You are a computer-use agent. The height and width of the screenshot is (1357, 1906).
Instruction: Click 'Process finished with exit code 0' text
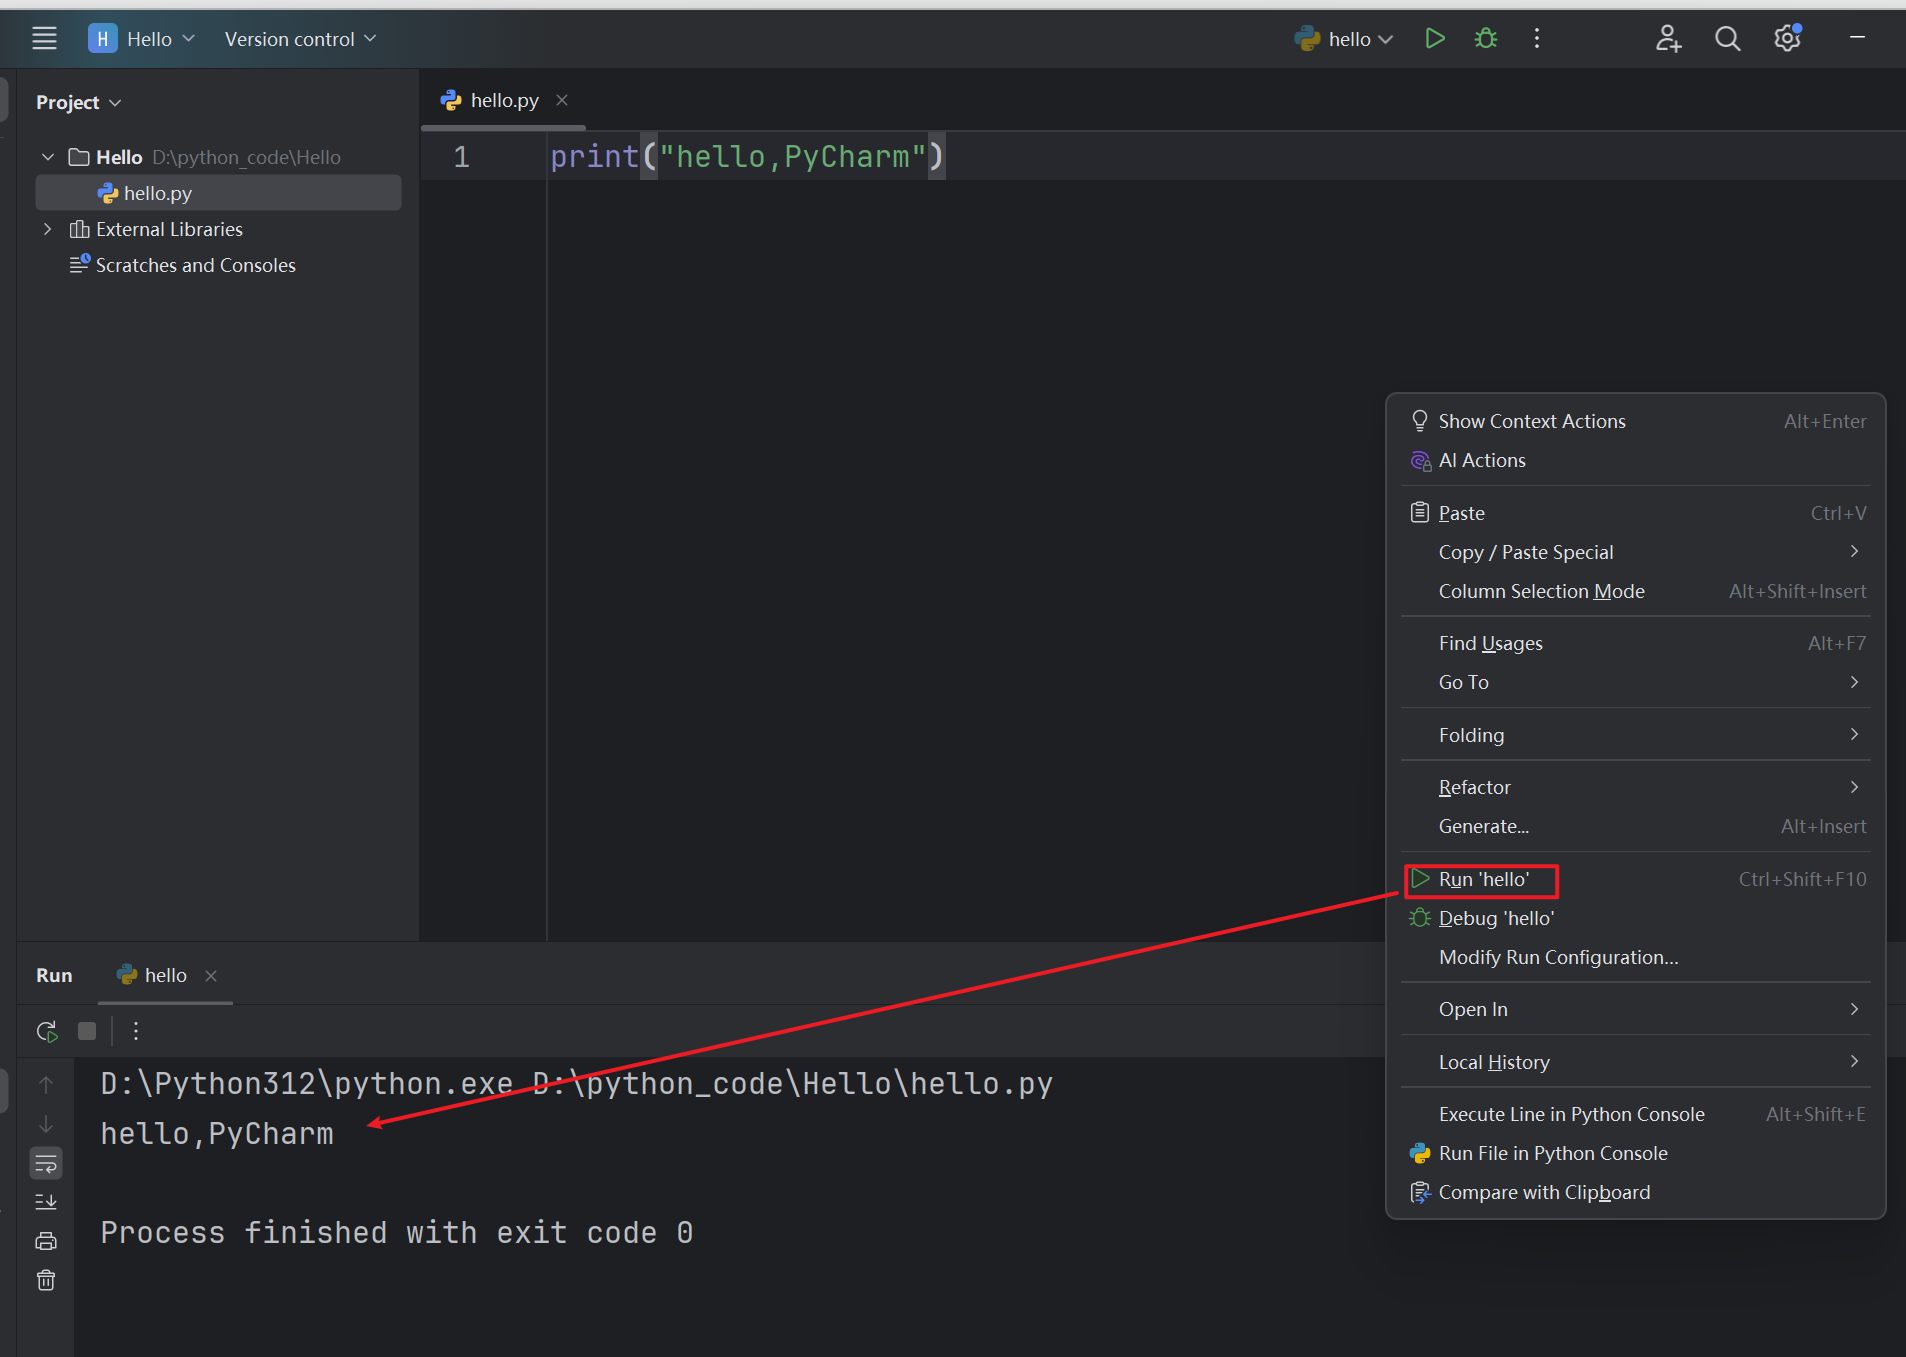[x=397, y=1233]
